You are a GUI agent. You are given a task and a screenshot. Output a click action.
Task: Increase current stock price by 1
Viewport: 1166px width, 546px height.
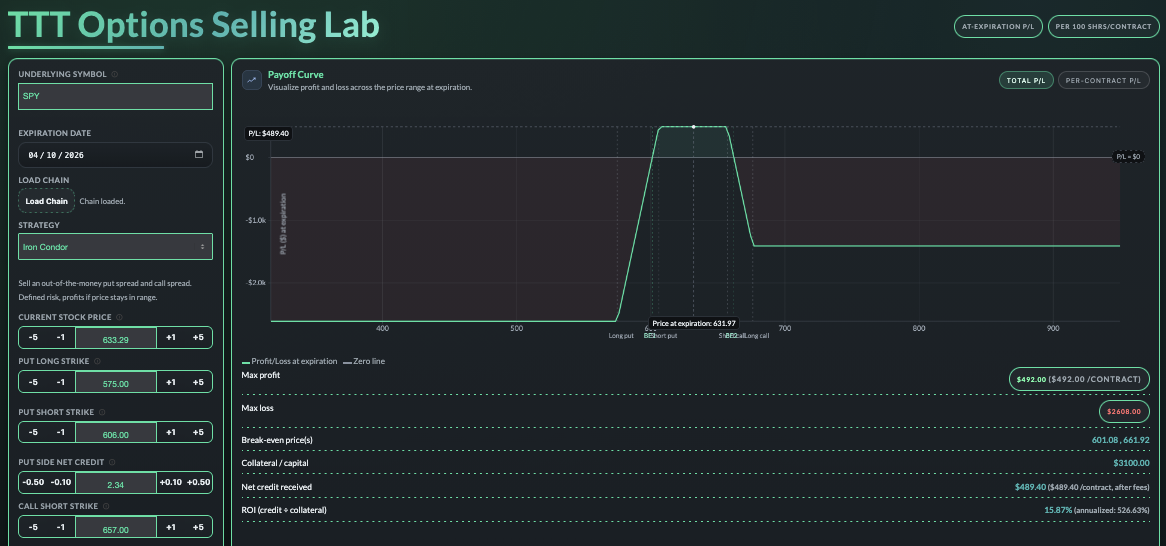tap(170, 338)
